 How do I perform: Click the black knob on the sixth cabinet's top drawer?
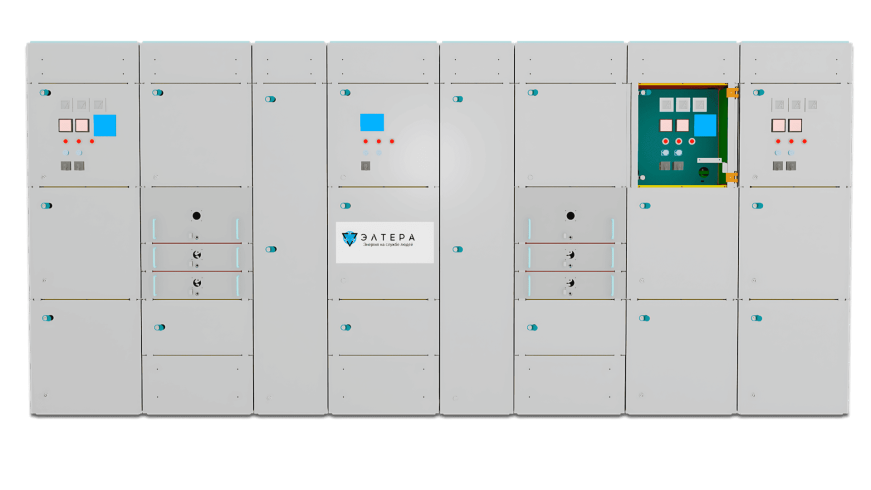(x=570, y=216)
